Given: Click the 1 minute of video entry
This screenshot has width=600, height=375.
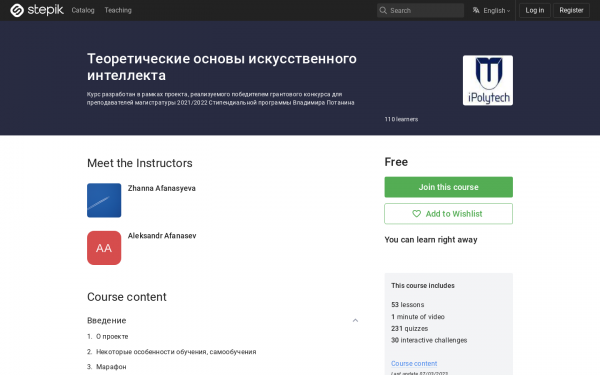Looking at the screenshot, I should tap(418, 316).
